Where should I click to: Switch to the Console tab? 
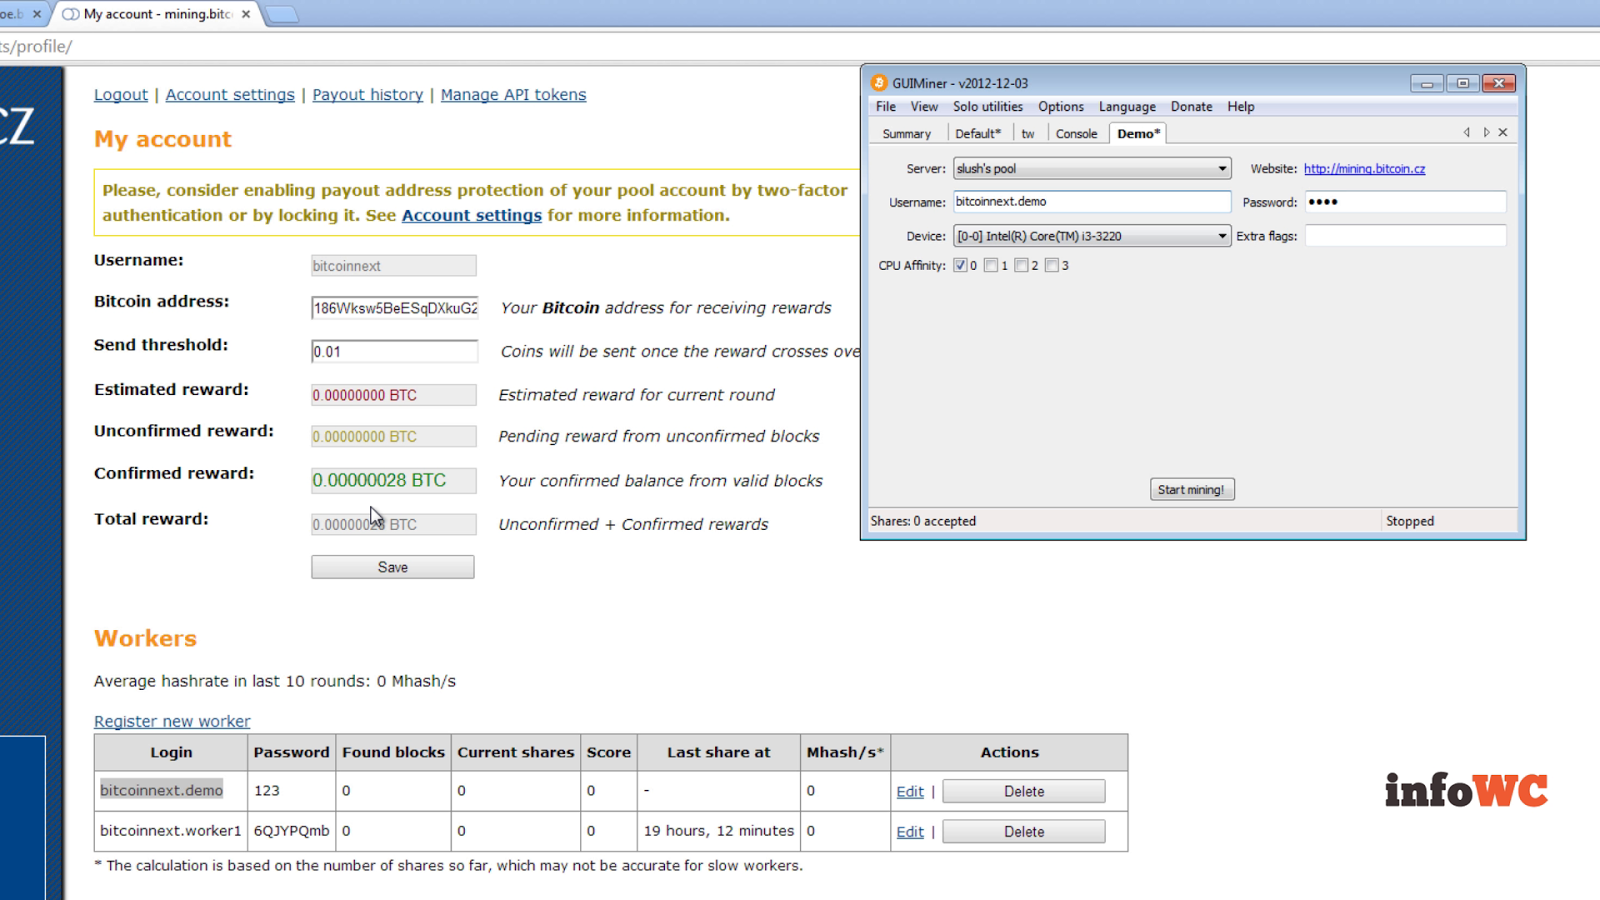click(1076, 133)
